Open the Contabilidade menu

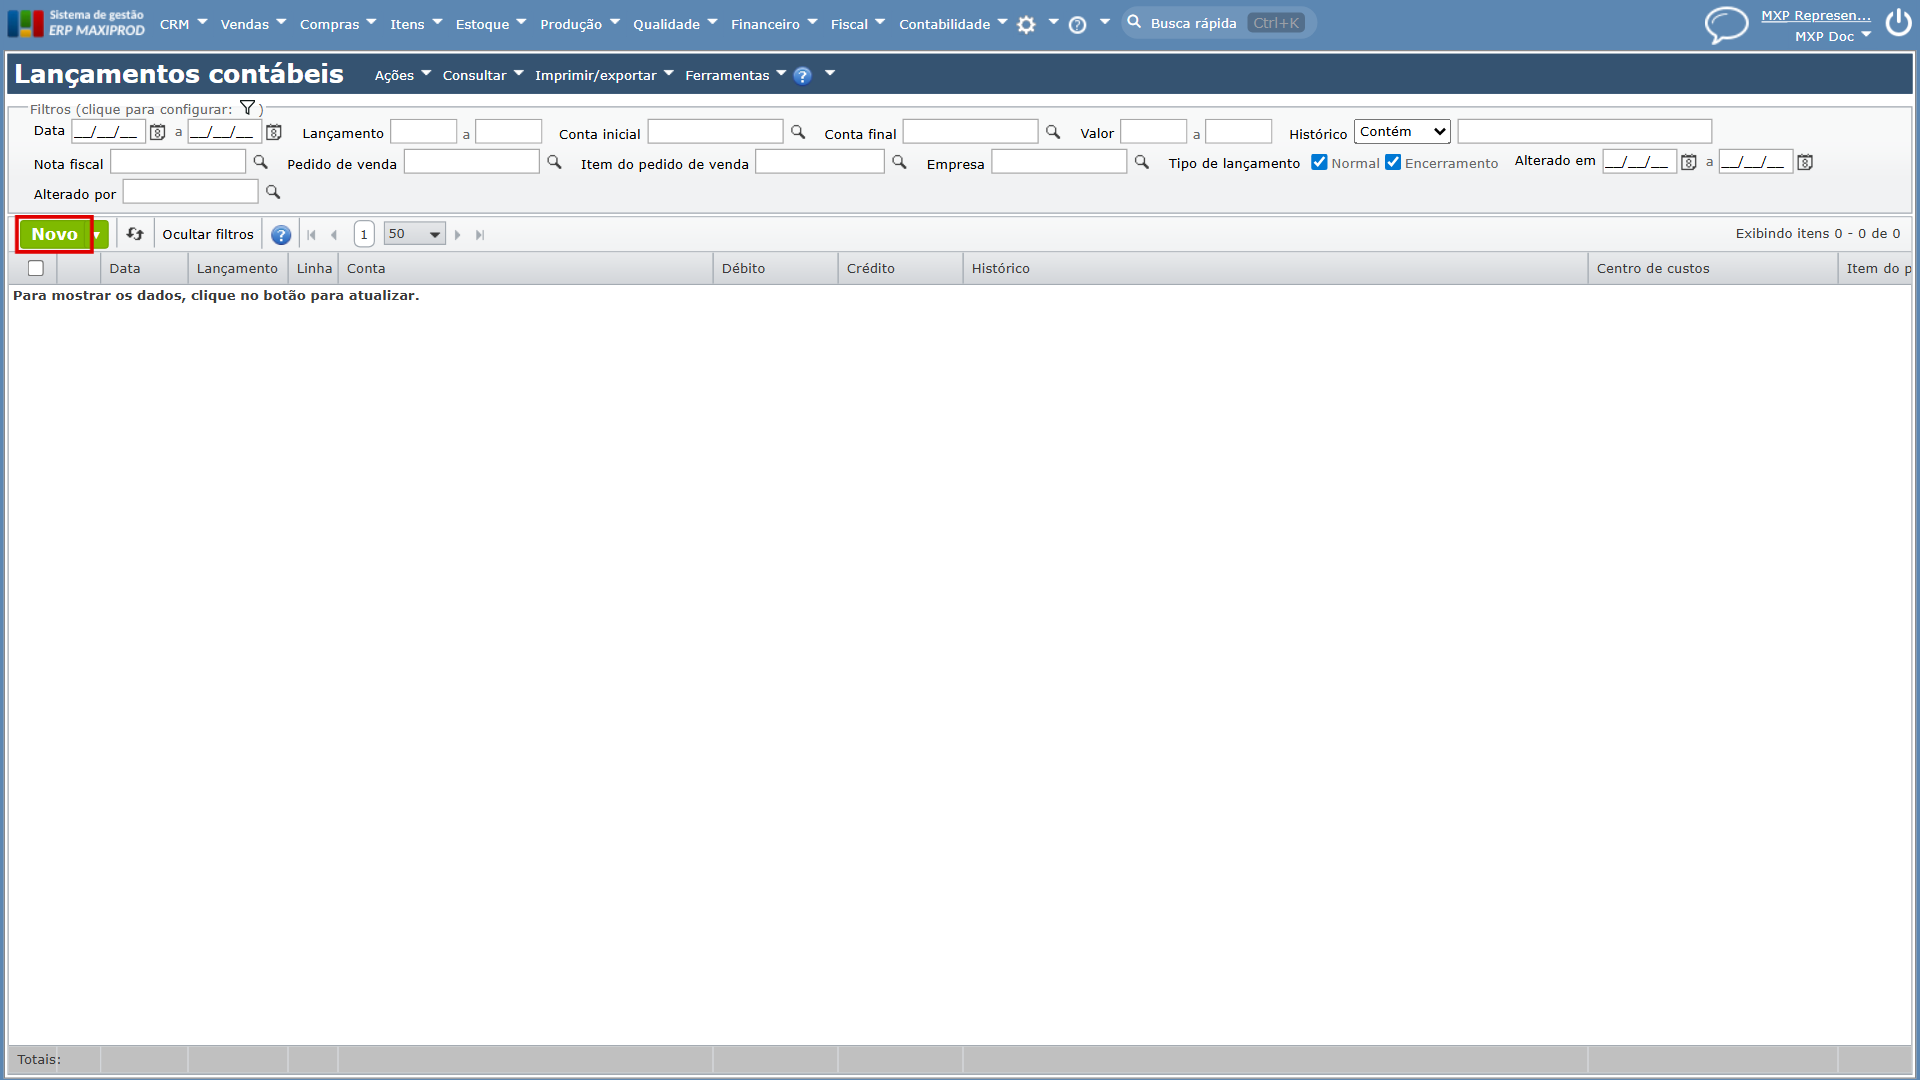tap(953, 24)
